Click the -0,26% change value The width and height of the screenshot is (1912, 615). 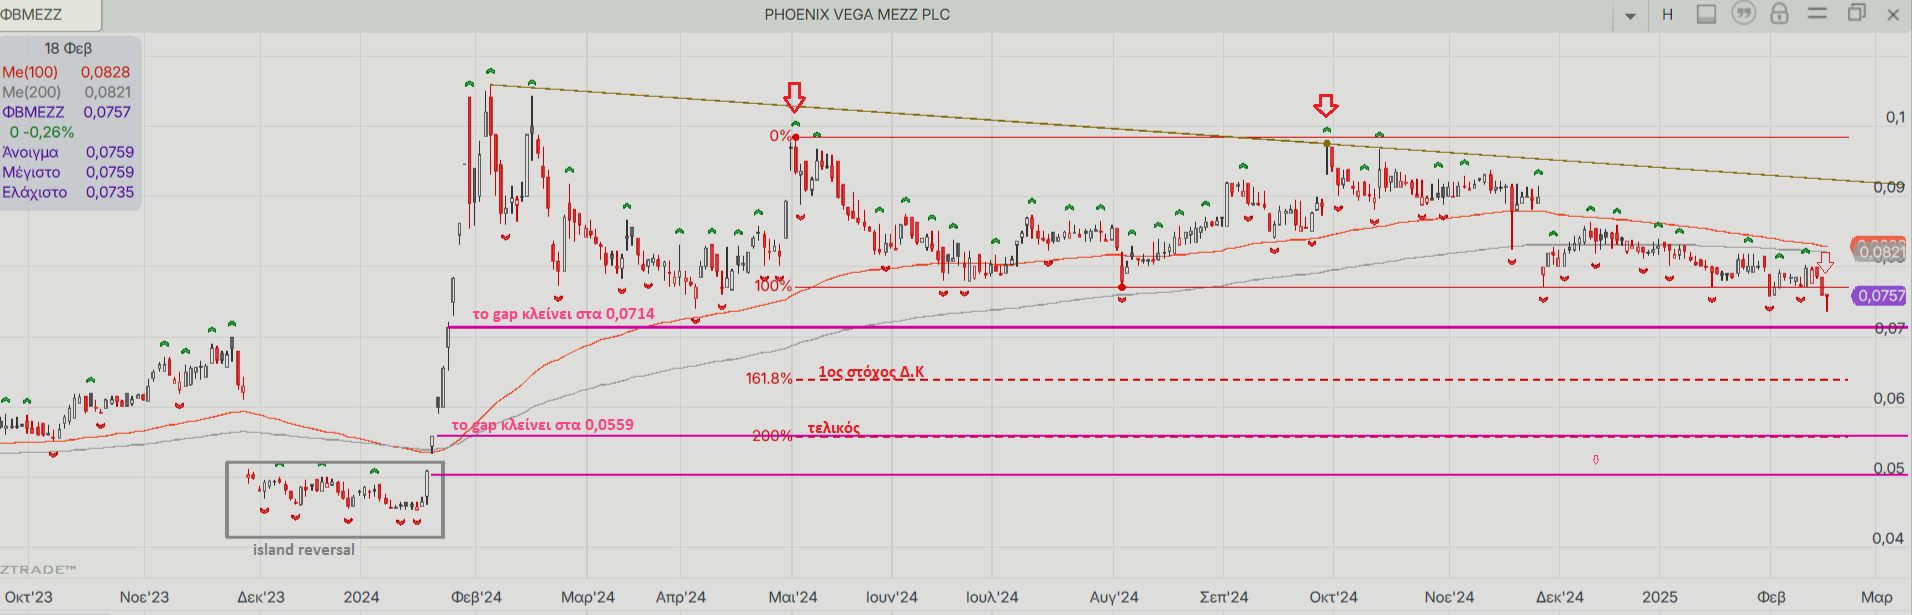pyautogui.click(x=49, y=132)
